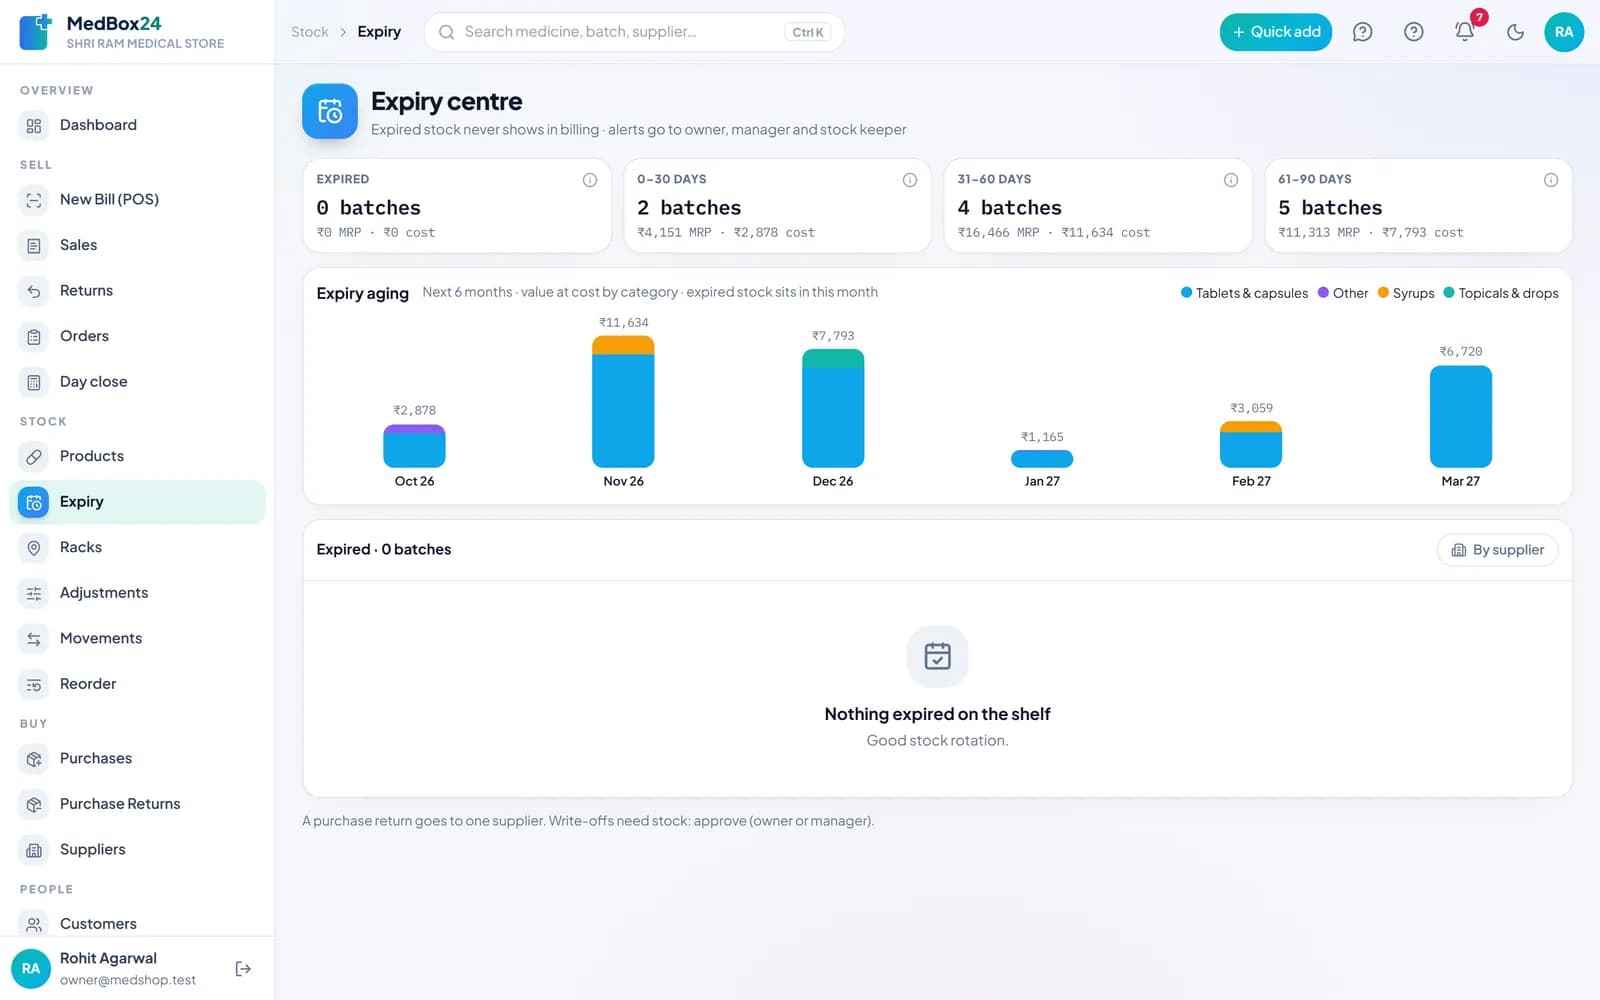Click the Ctrl K shortcut badge
This screenshot has width=1600, height=1000.
tap(808, 32)
